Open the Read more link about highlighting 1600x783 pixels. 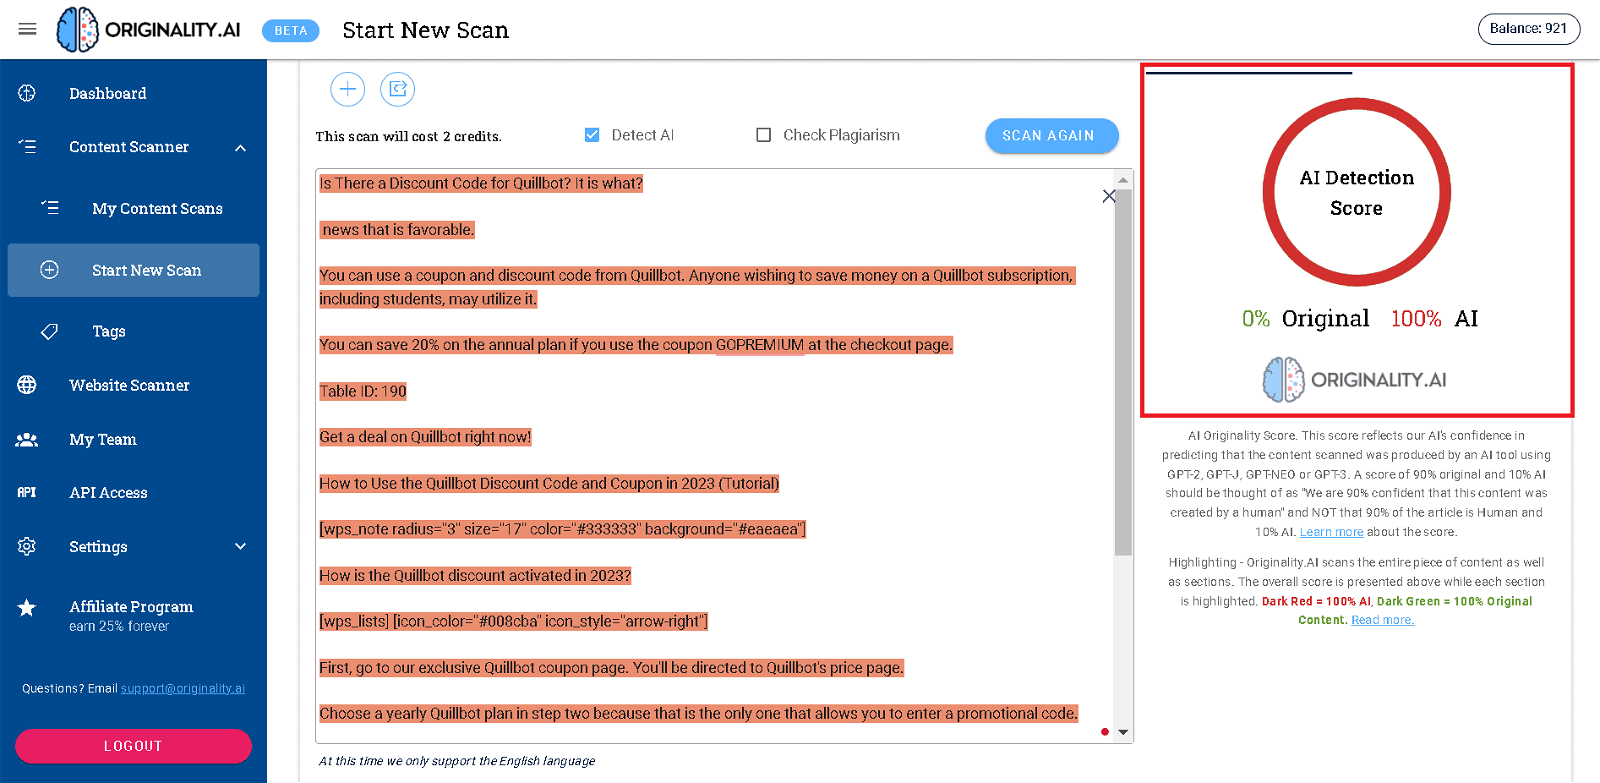coord(1383,620)
